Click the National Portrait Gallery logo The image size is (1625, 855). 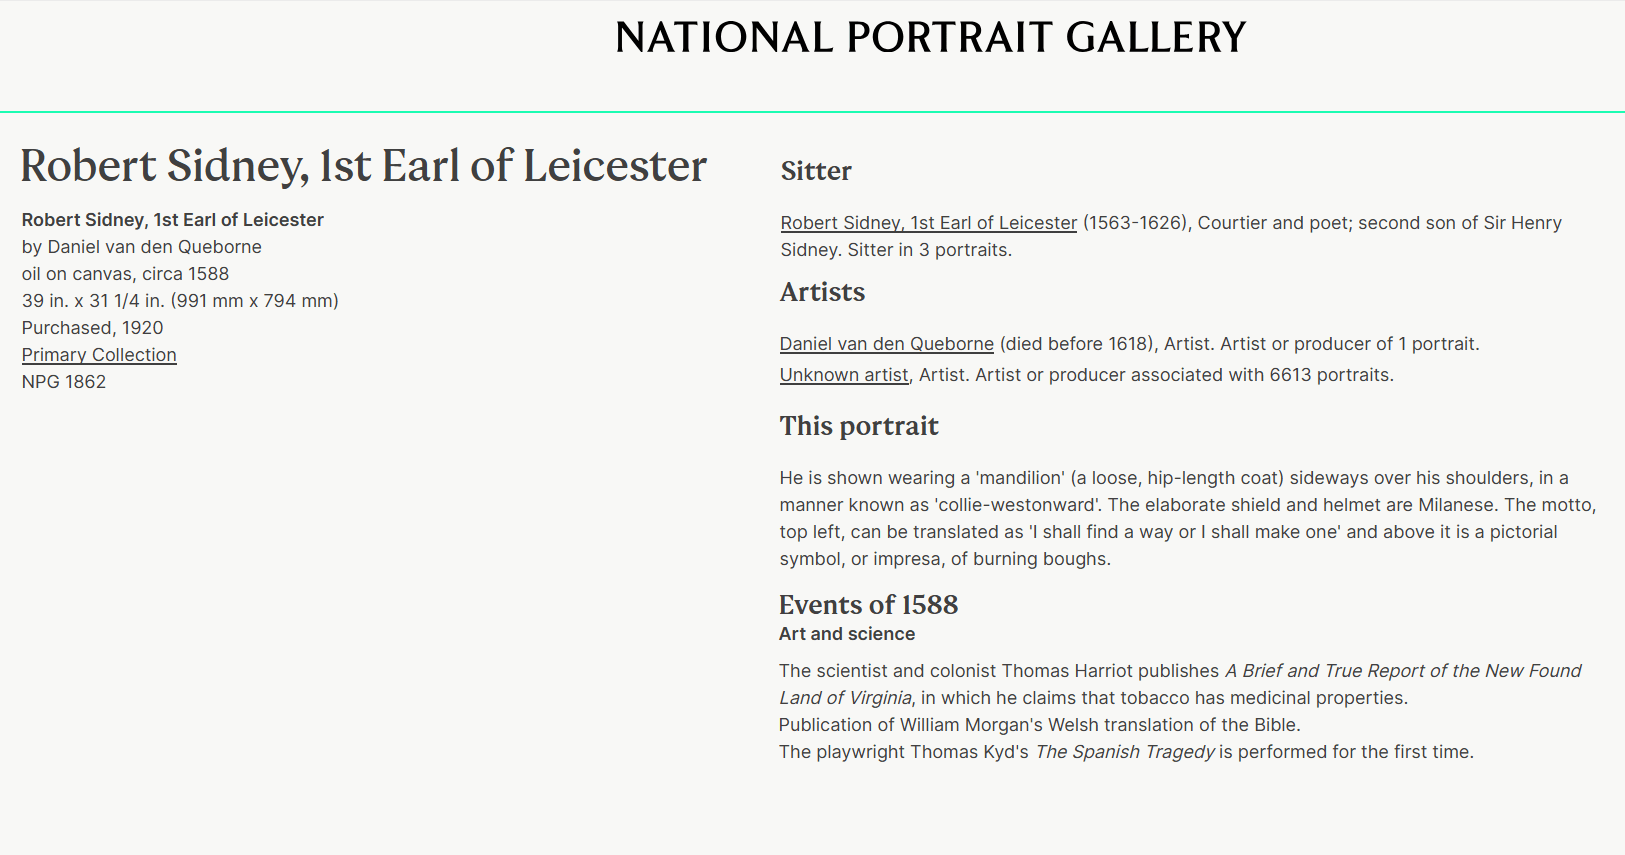coord(930,38)
